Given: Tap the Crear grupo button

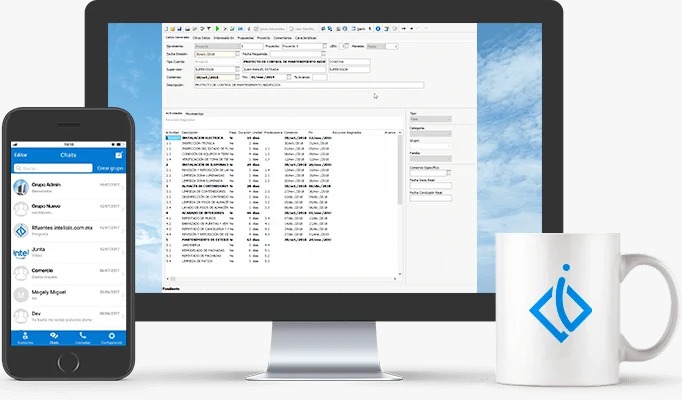Looking at the screenshot, I should click(x=110, y=168).
